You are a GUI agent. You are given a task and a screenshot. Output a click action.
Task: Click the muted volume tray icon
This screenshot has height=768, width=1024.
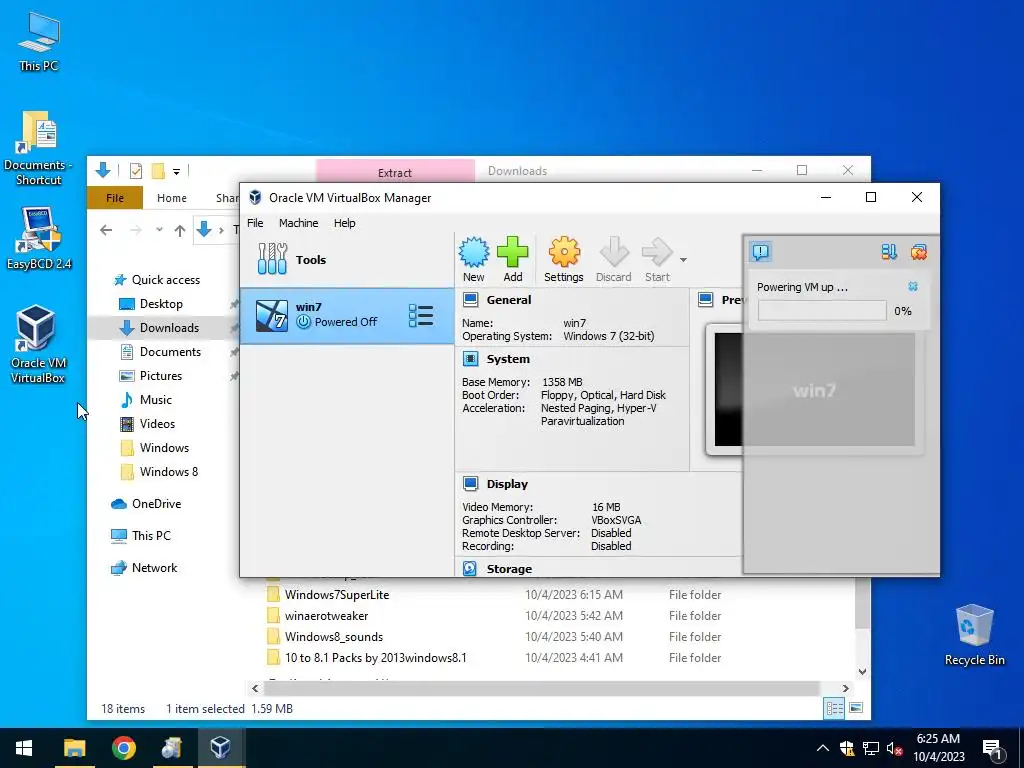(x=894, y=748)
